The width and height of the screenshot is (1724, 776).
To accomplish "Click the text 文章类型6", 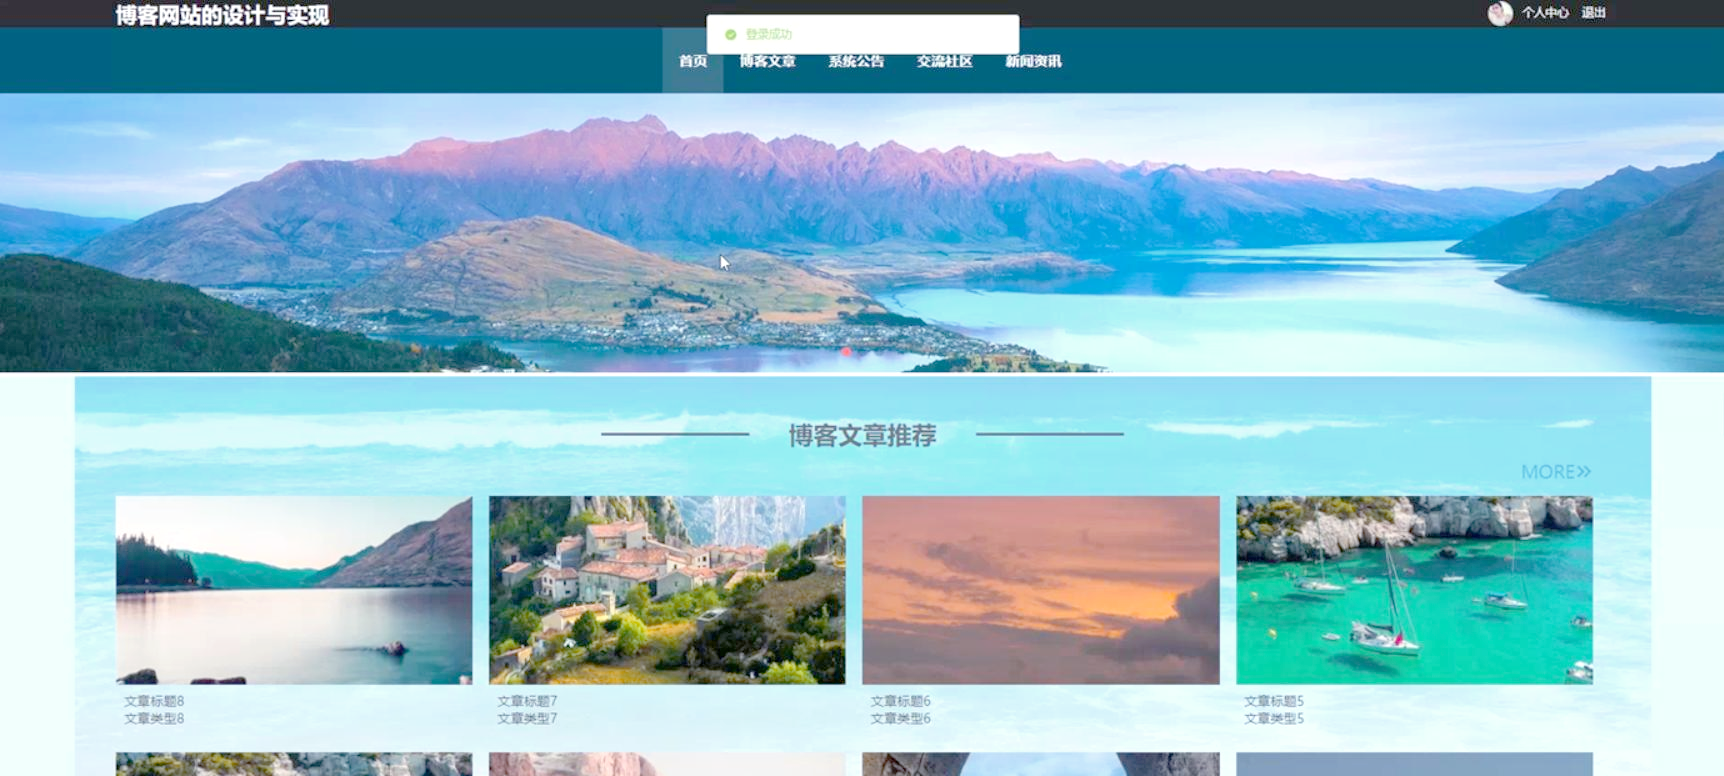I will point(900,718).
